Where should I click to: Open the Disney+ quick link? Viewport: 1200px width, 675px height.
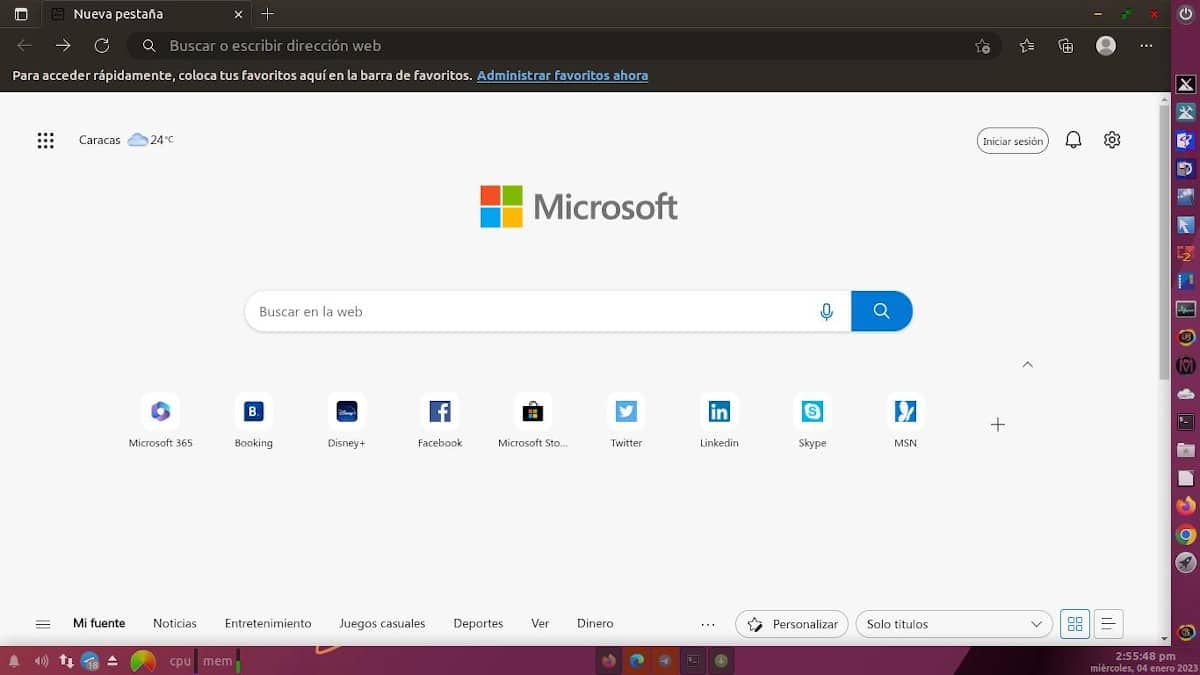347,411
